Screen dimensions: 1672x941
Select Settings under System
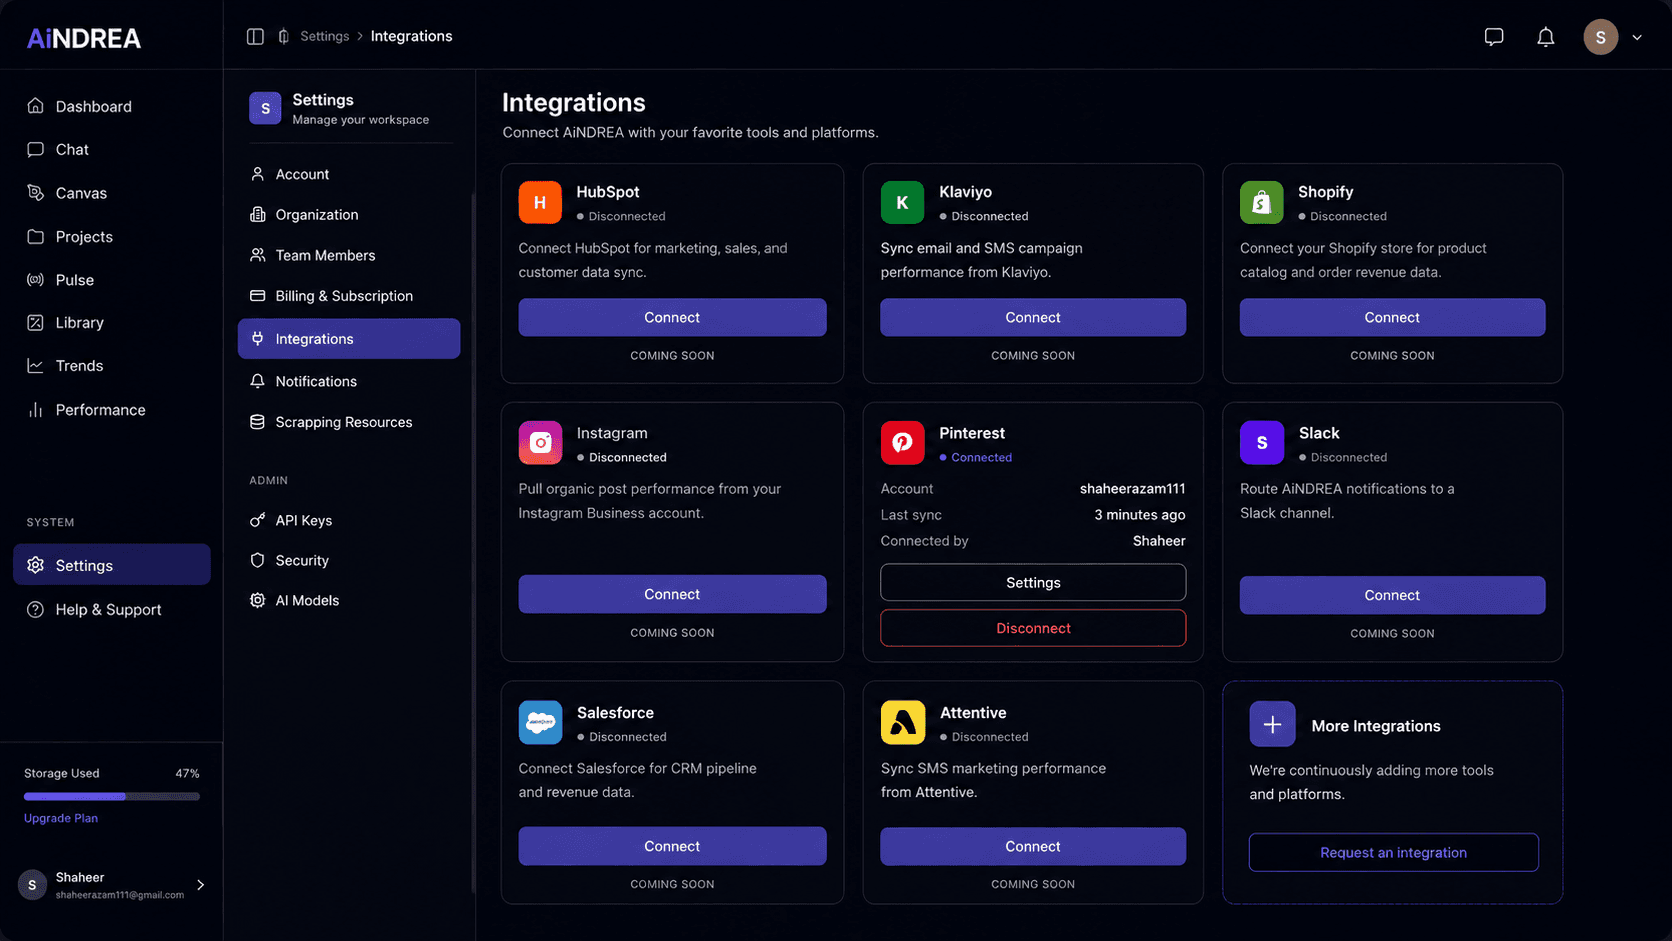[x=112, y=565]
